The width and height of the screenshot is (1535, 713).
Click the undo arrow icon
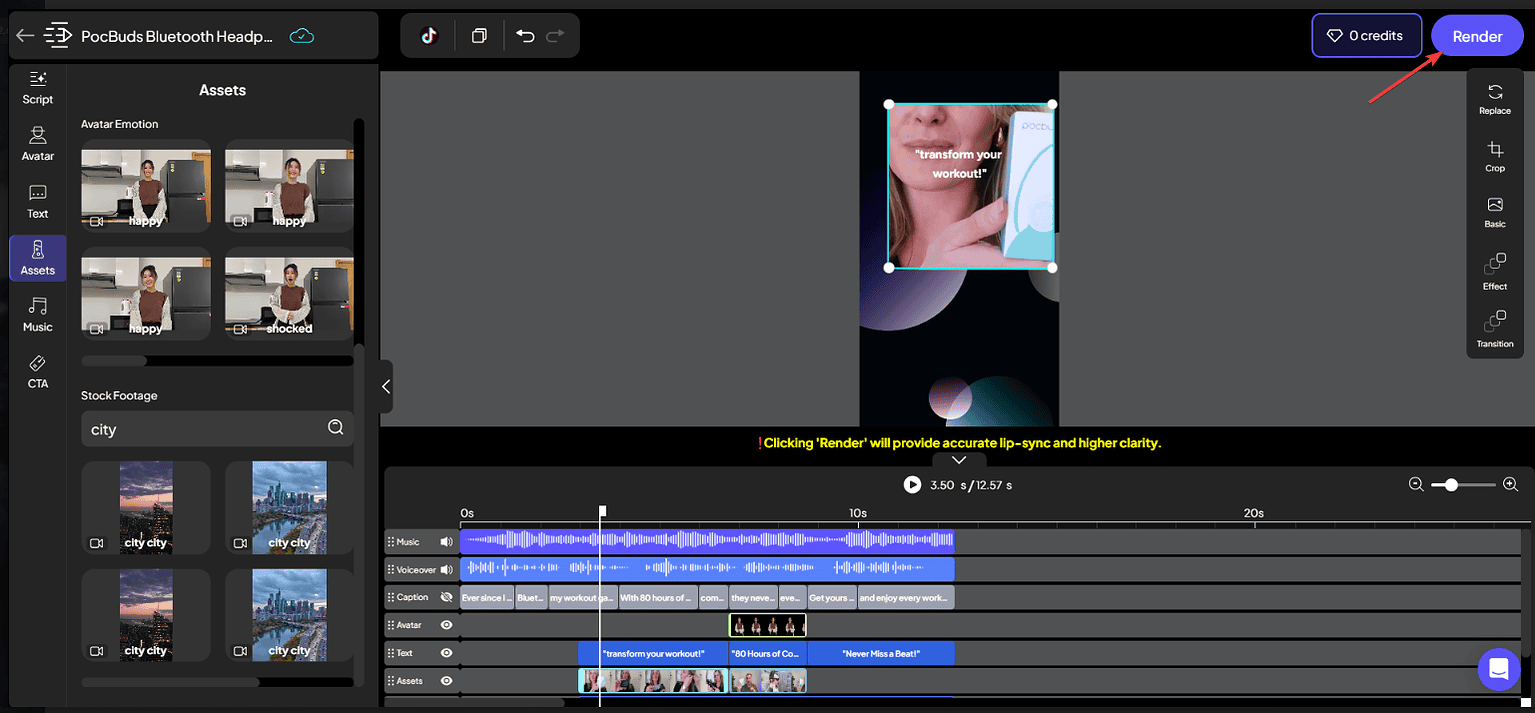coord(525,36)
